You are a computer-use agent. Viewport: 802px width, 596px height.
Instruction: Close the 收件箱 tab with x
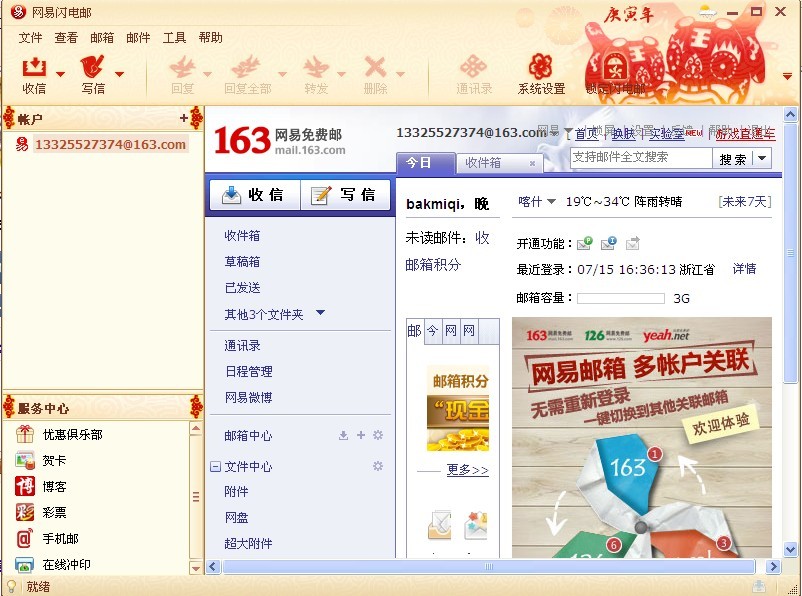click(x=532, y=163)
